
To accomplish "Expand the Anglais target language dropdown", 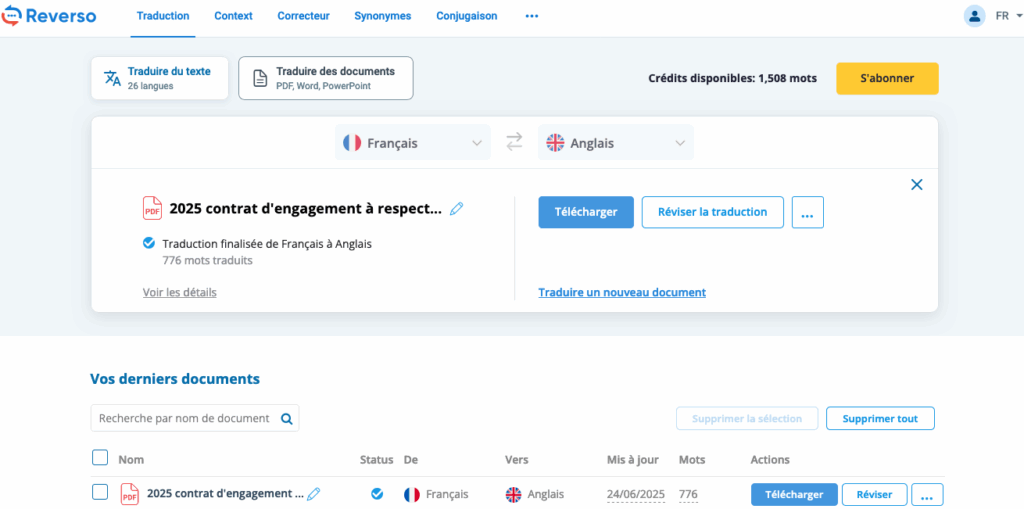I will point(615,143).
